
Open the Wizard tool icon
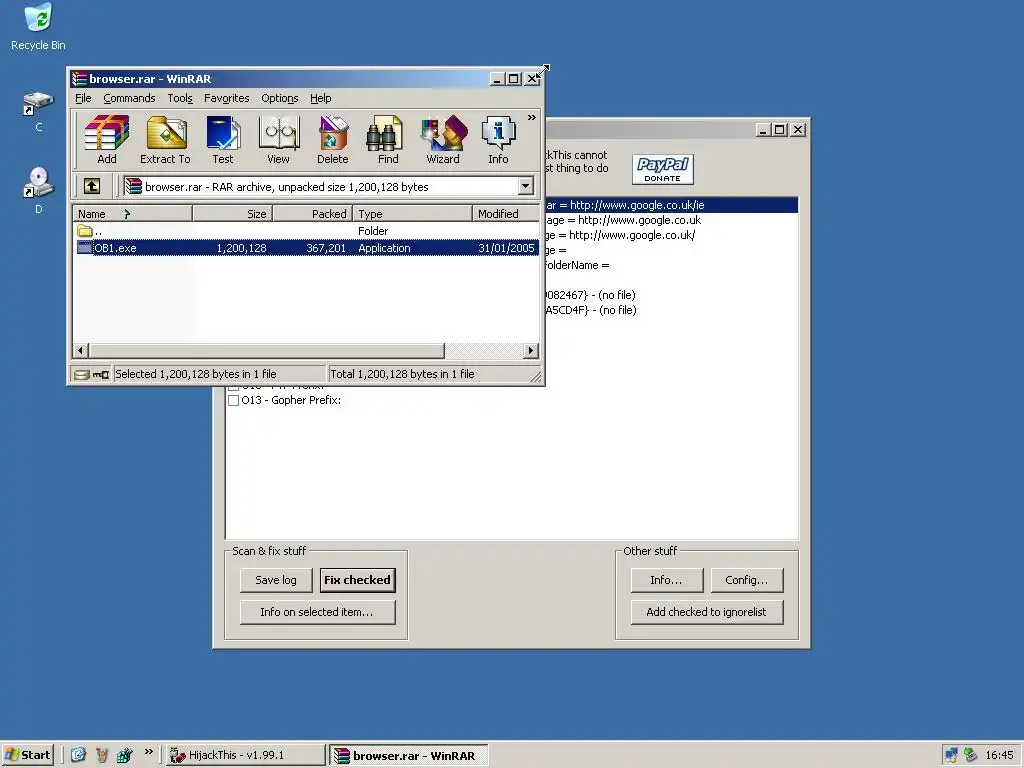point(443,140)
